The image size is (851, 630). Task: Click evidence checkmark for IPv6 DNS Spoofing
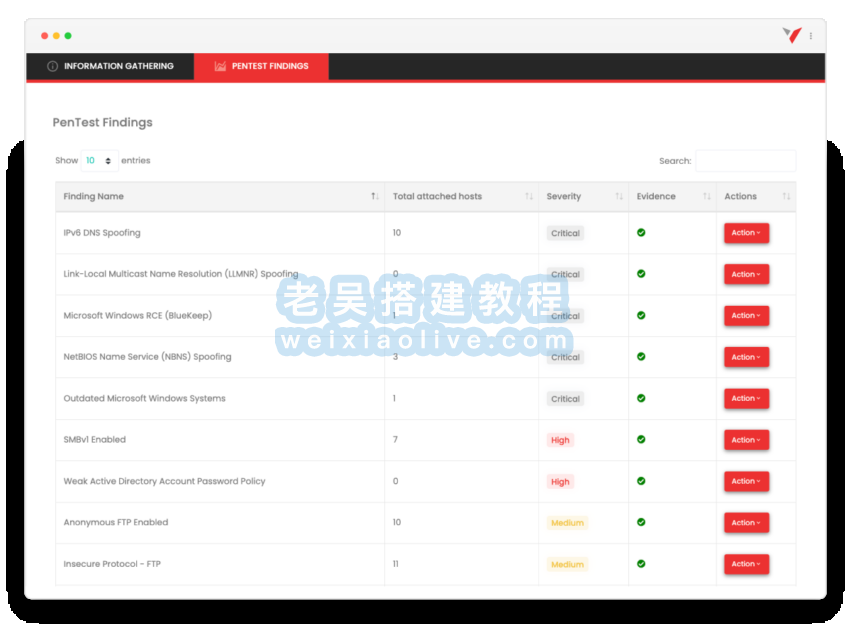click(x=641, y=232)
